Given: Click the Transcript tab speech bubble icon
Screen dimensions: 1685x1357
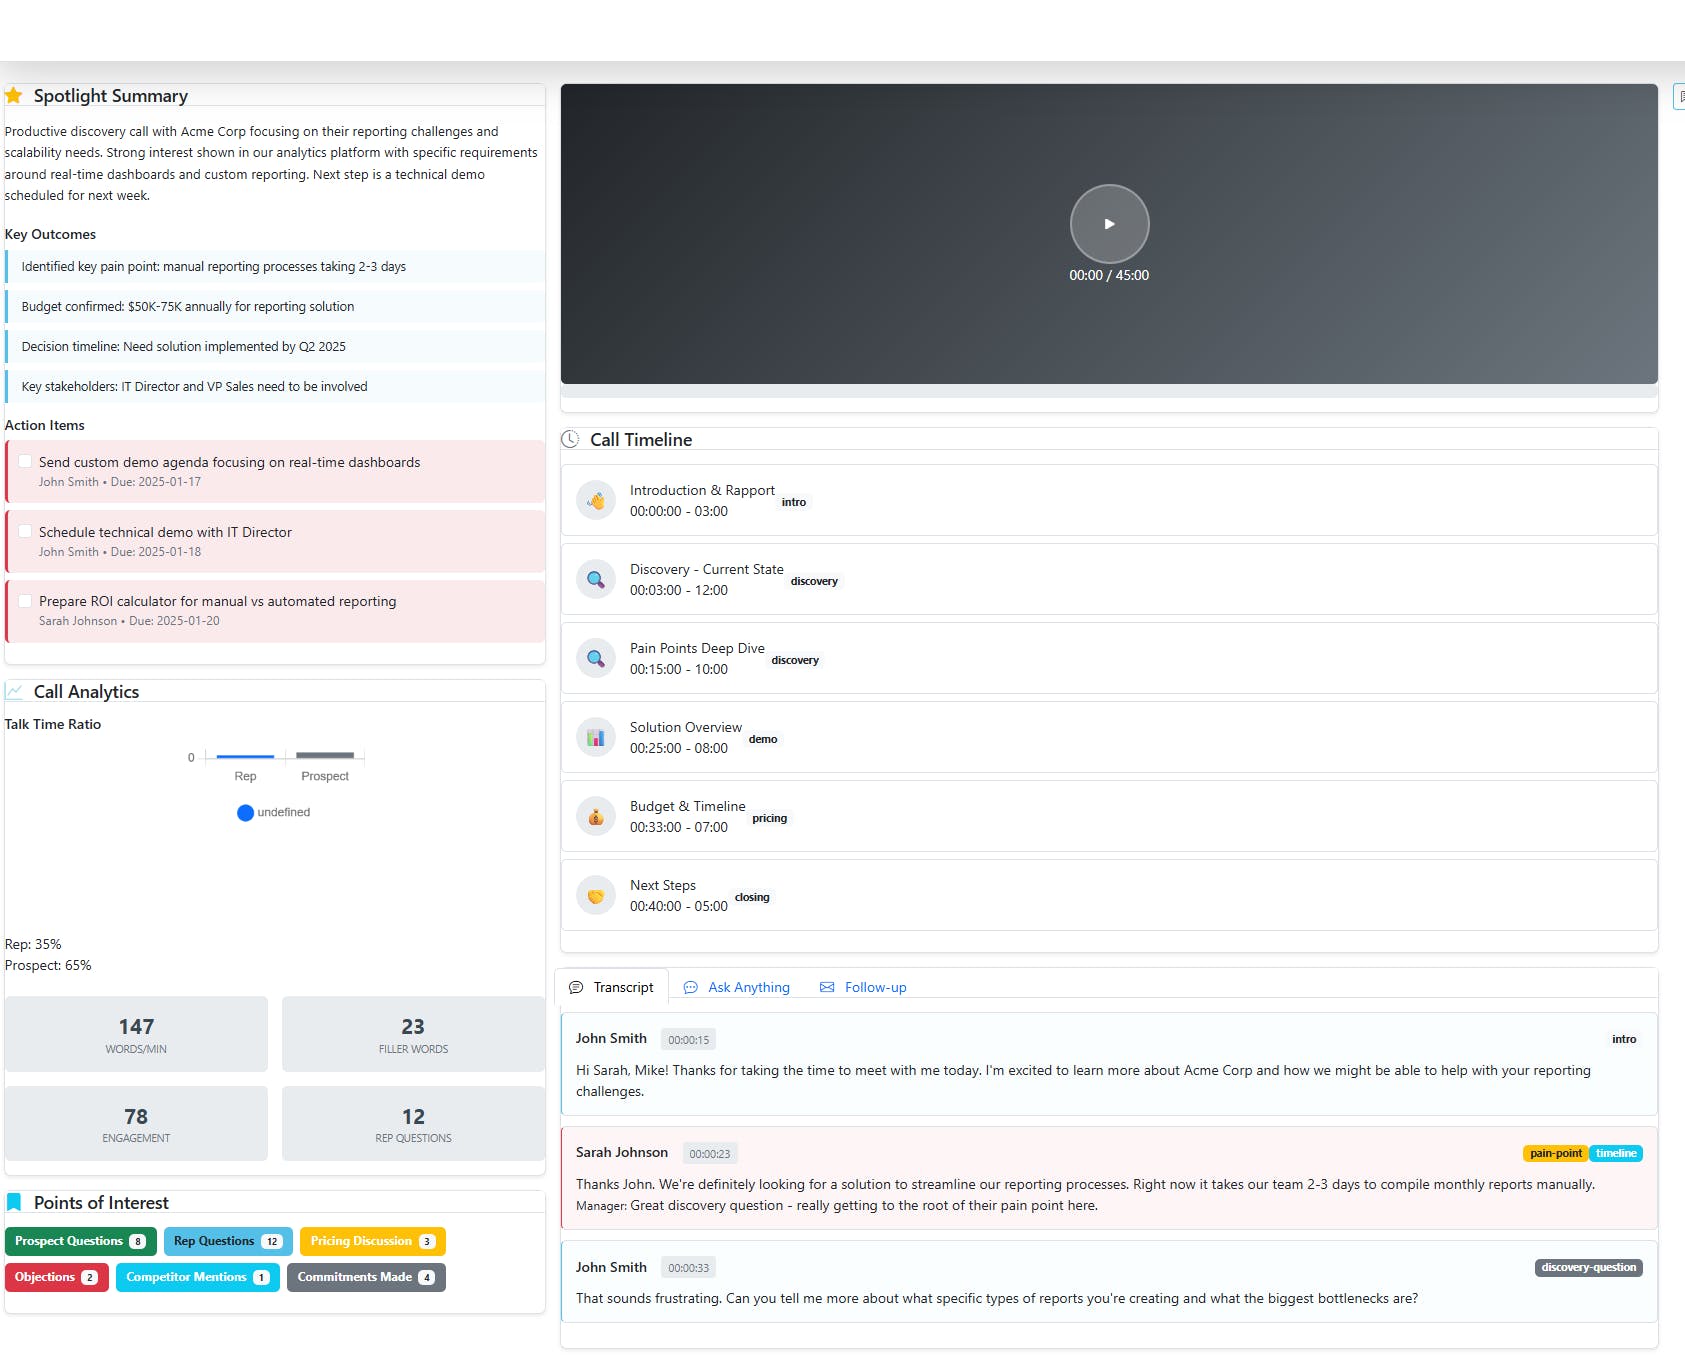Looking at the screenshot, I should pos(576,987).
